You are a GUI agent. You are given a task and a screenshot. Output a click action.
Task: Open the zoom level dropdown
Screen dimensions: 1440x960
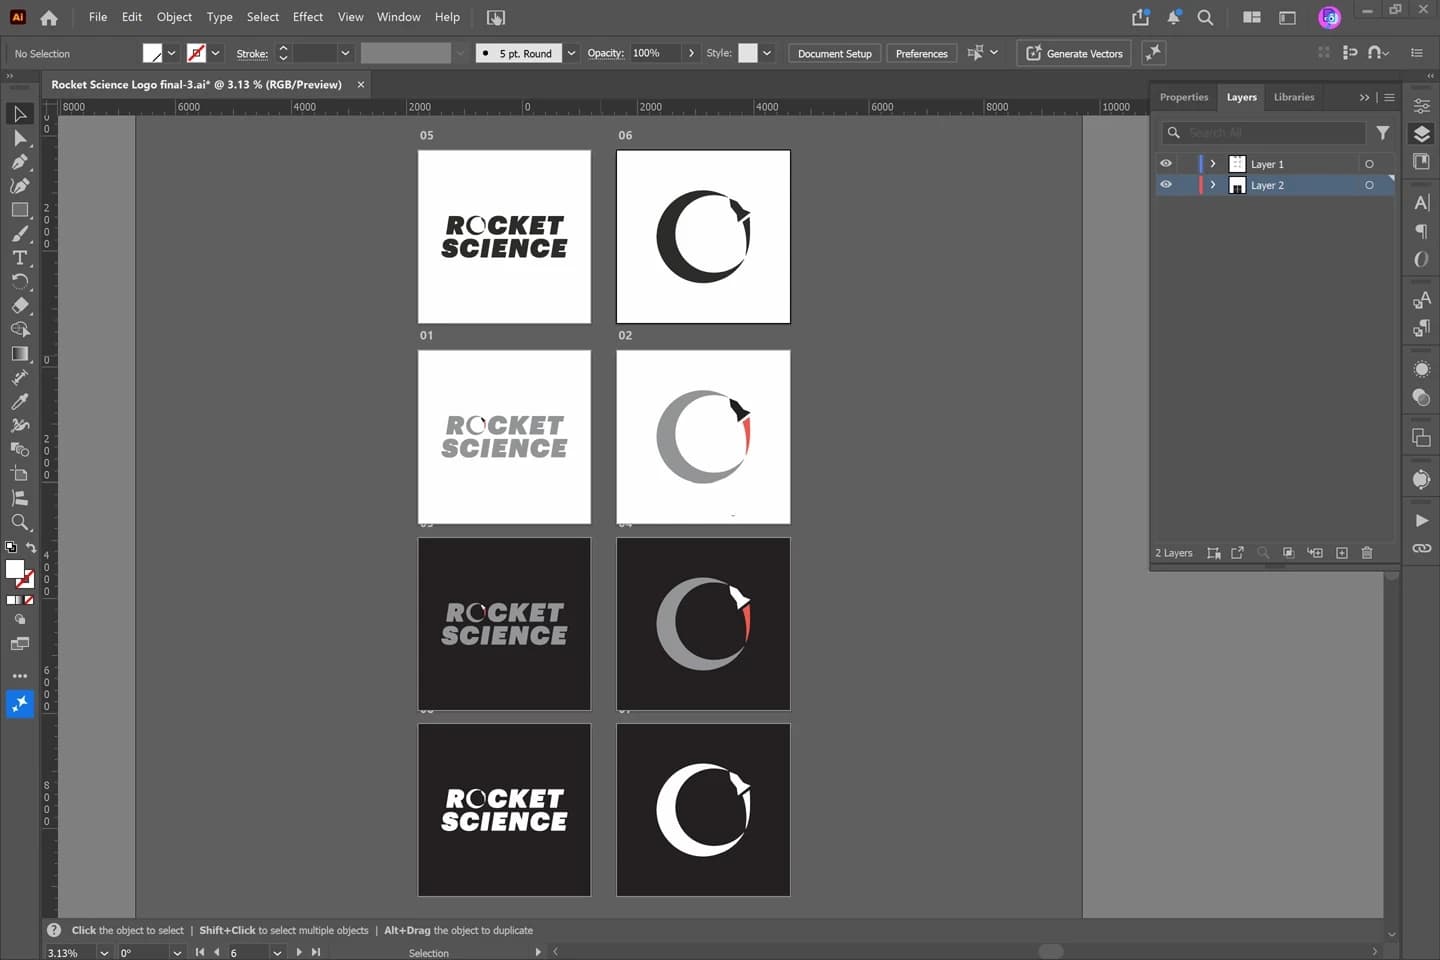[x=104, y=953]
